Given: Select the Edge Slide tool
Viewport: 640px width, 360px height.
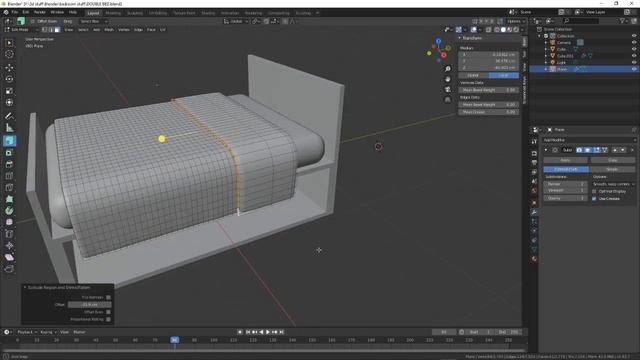Looking at the screenshot, I should tap(9, 234).
